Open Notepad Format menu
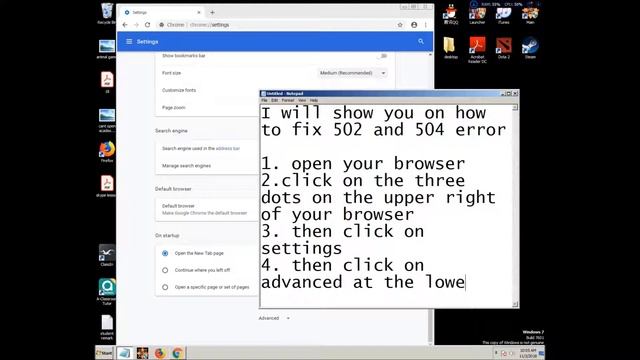640x360 pixels. coord(288,100)
